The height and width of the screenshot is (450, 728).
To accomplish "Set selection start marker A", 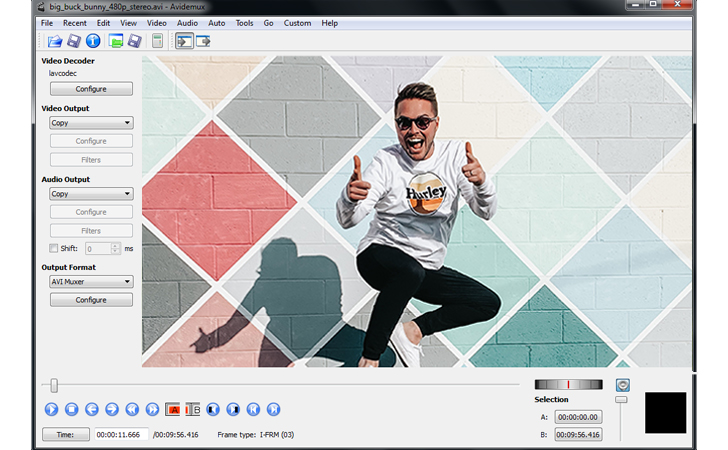I will (172, 409).
